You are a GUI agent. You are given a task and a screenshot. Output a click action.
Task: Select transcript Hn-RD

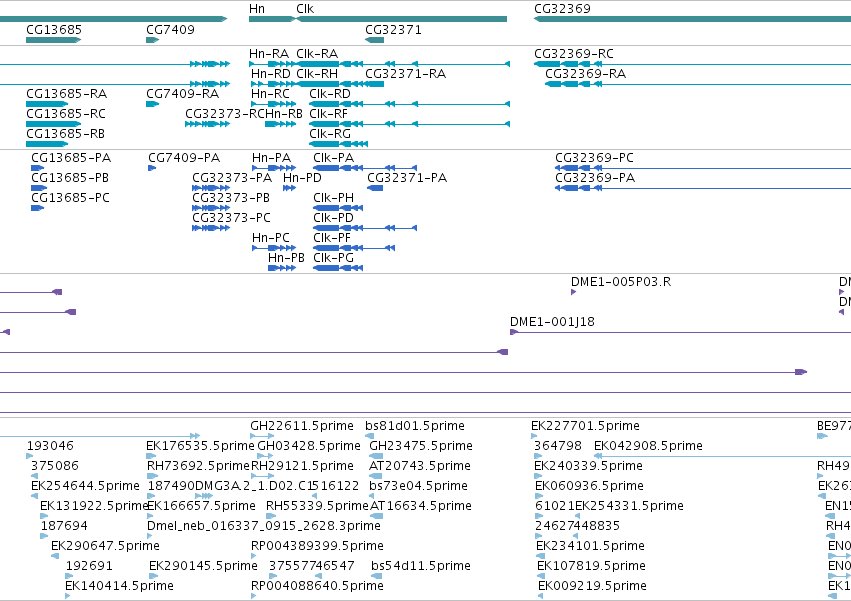click(x=270, y=74)
